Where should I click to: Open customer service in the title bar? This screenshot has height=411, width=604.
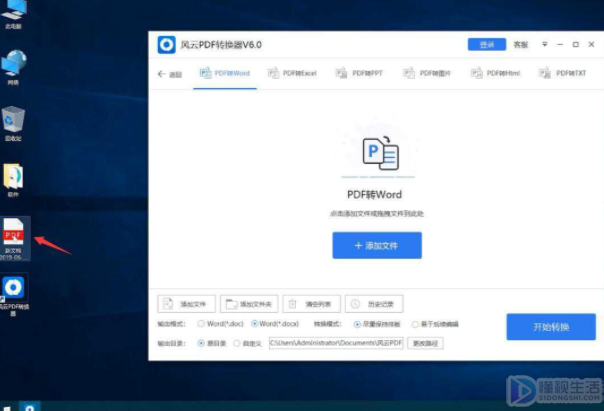pyautogui.click(x=521, y=45)
